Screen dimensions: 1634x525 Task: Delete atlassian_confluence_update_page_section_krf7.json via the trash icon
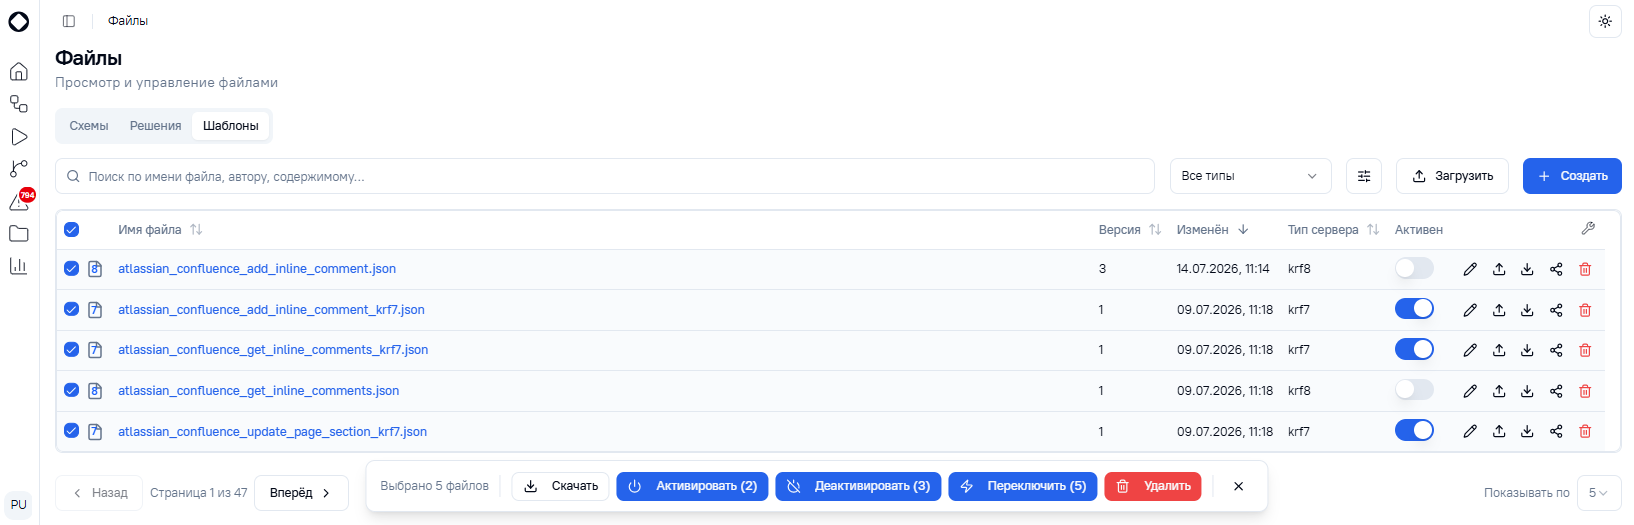click(1585, 431)
